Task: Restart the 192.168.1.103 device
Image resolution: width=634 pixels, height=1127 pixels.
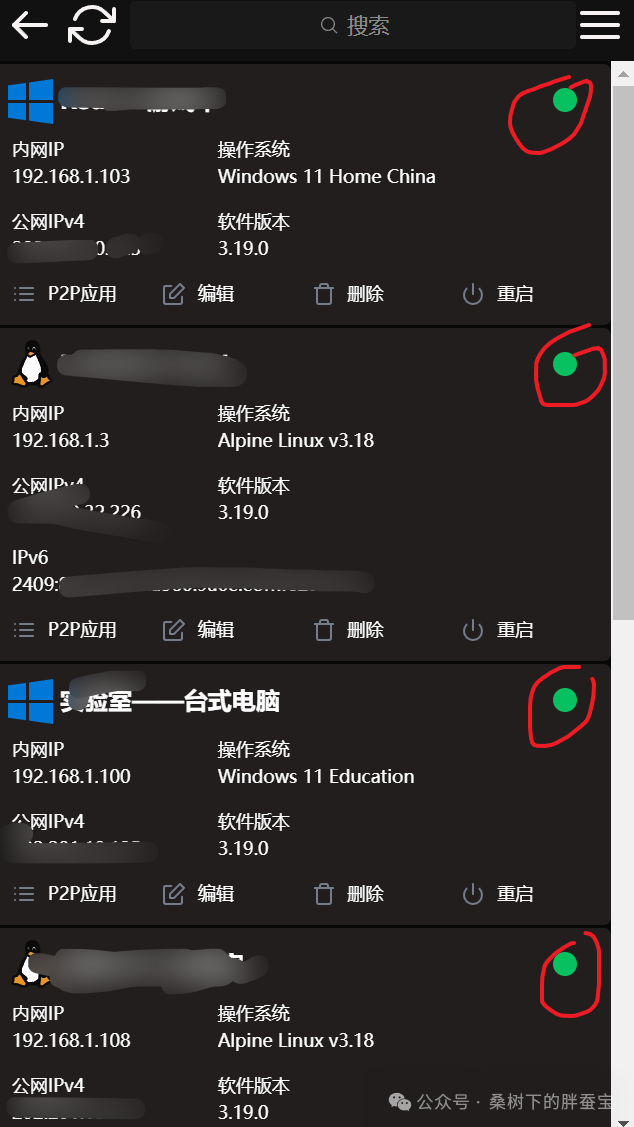Action: pos(497,294)
